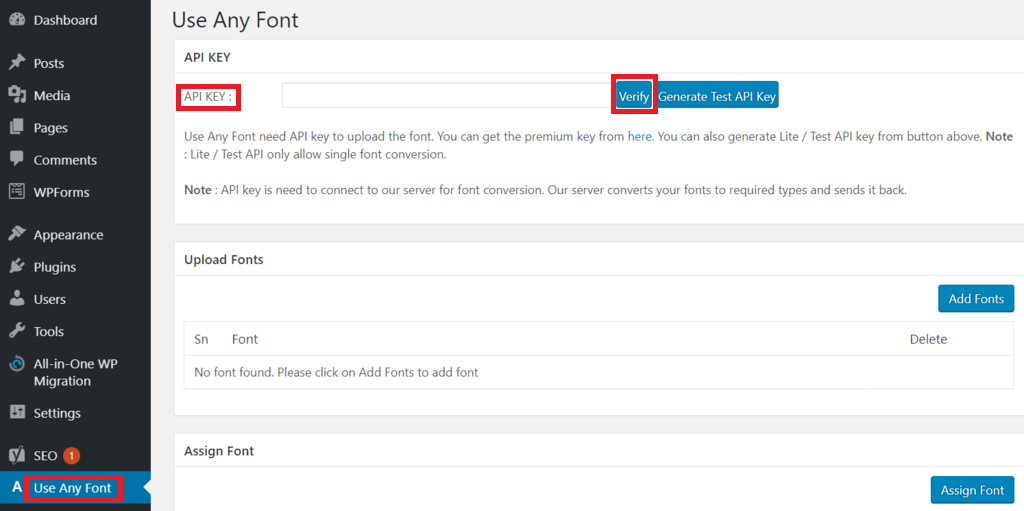Click the Verify button
1024x511 pixels.
[633, 96]
